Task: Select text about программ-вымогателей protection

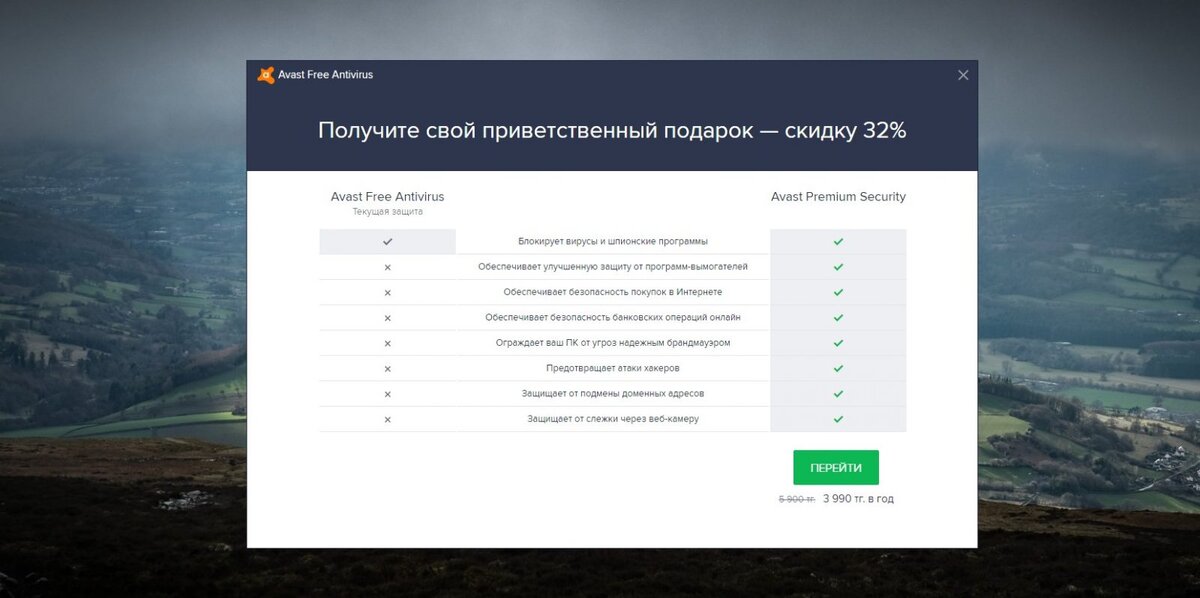Action: 613,267
